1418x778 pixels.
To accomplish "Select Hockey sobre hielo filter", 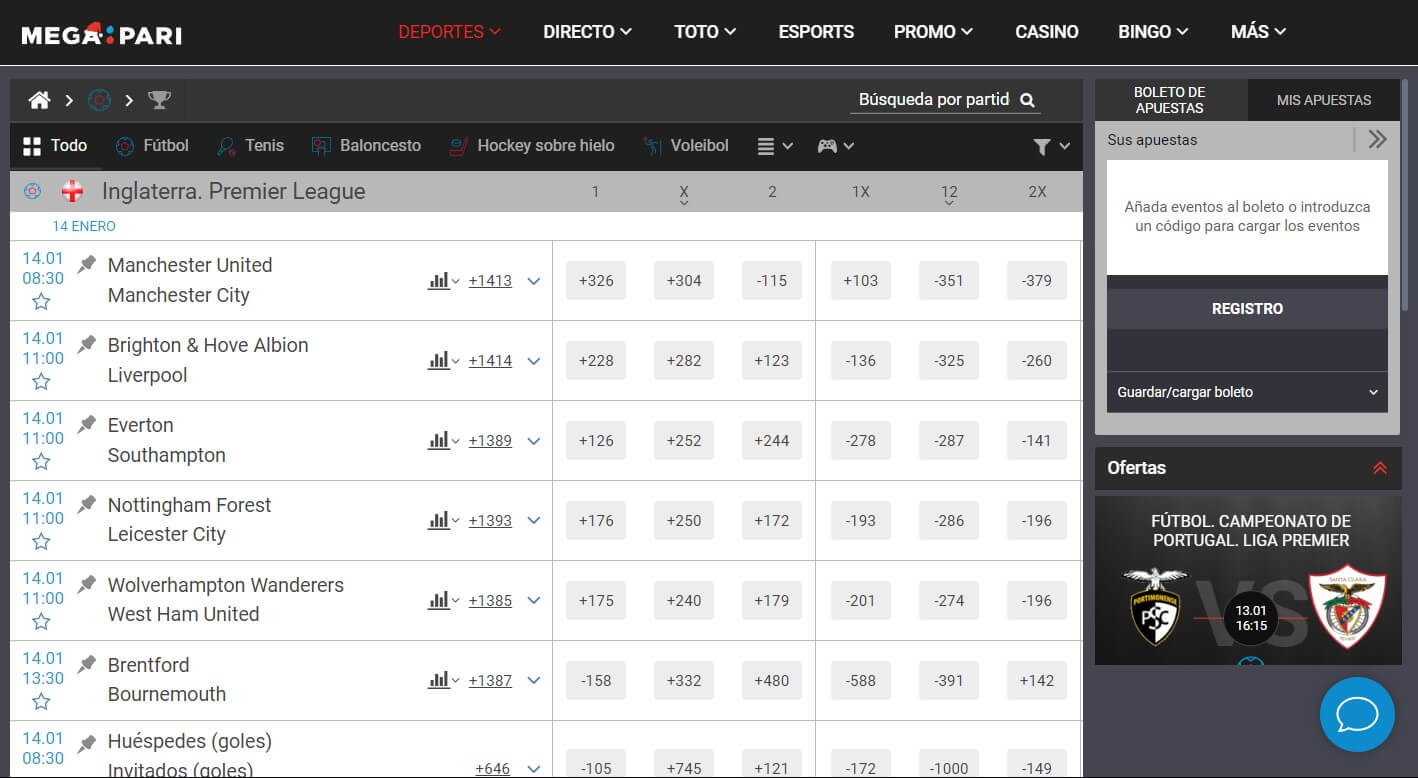I will pyautogui.click(x=532, y=146).
